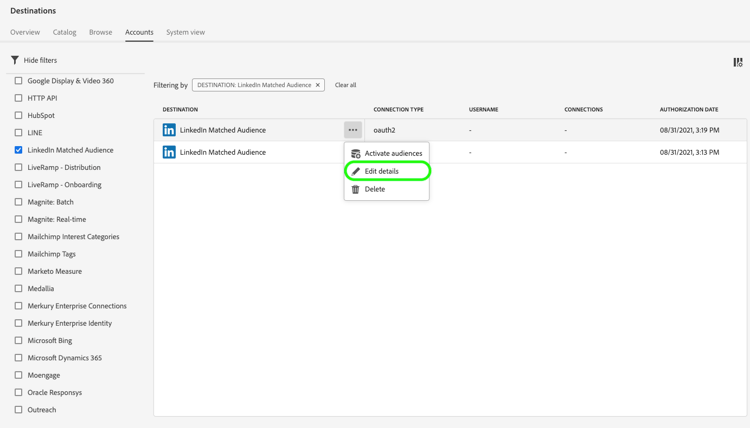Click the 08/31/2021, 3:13 PM date cell
Viewport: 750px width, 428px height.
click(x=689, y=152)
